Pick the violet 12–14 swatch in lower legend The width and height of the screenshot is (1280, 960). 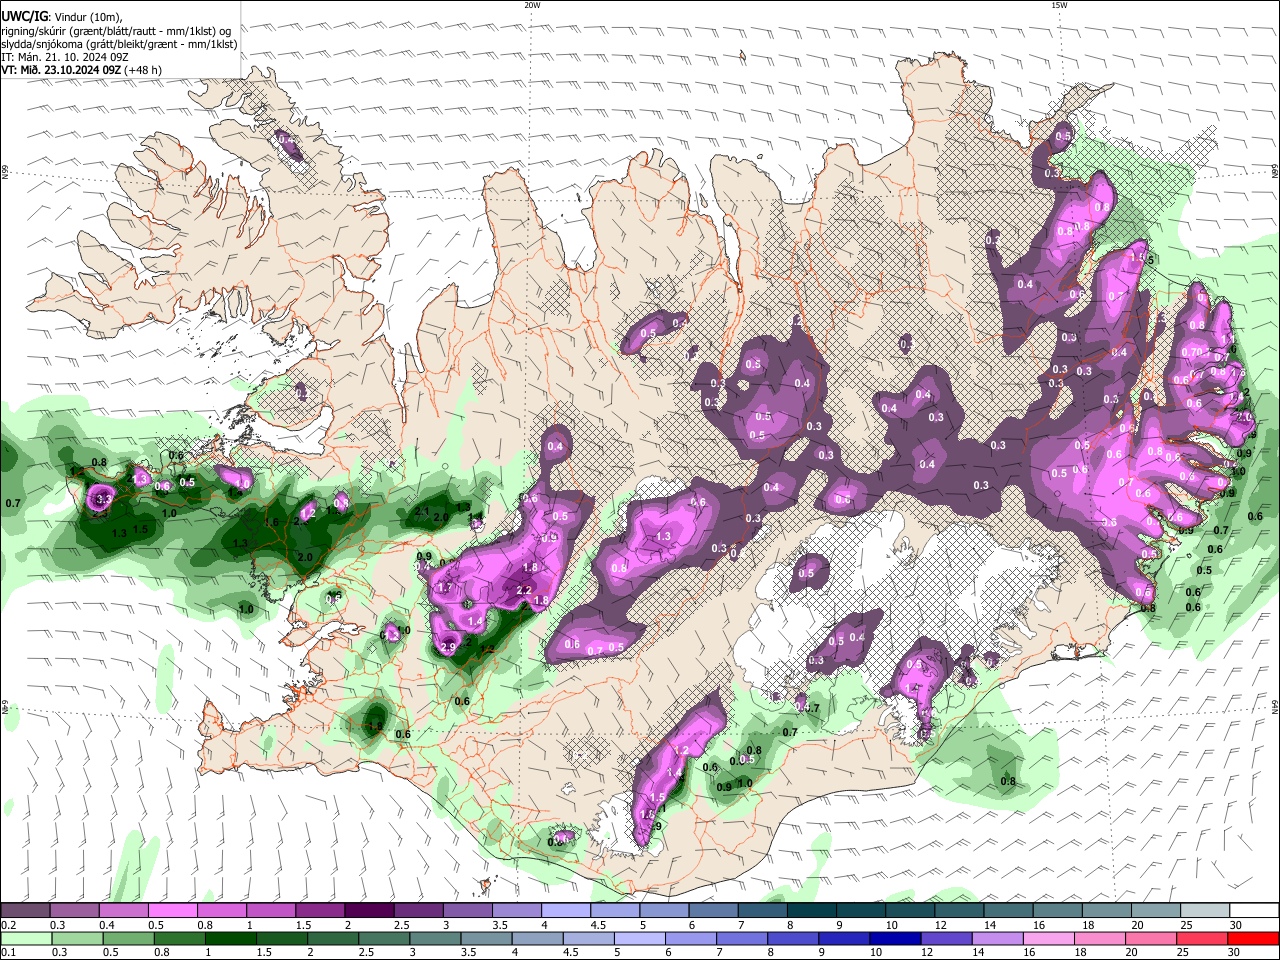[x=945, y=939]
